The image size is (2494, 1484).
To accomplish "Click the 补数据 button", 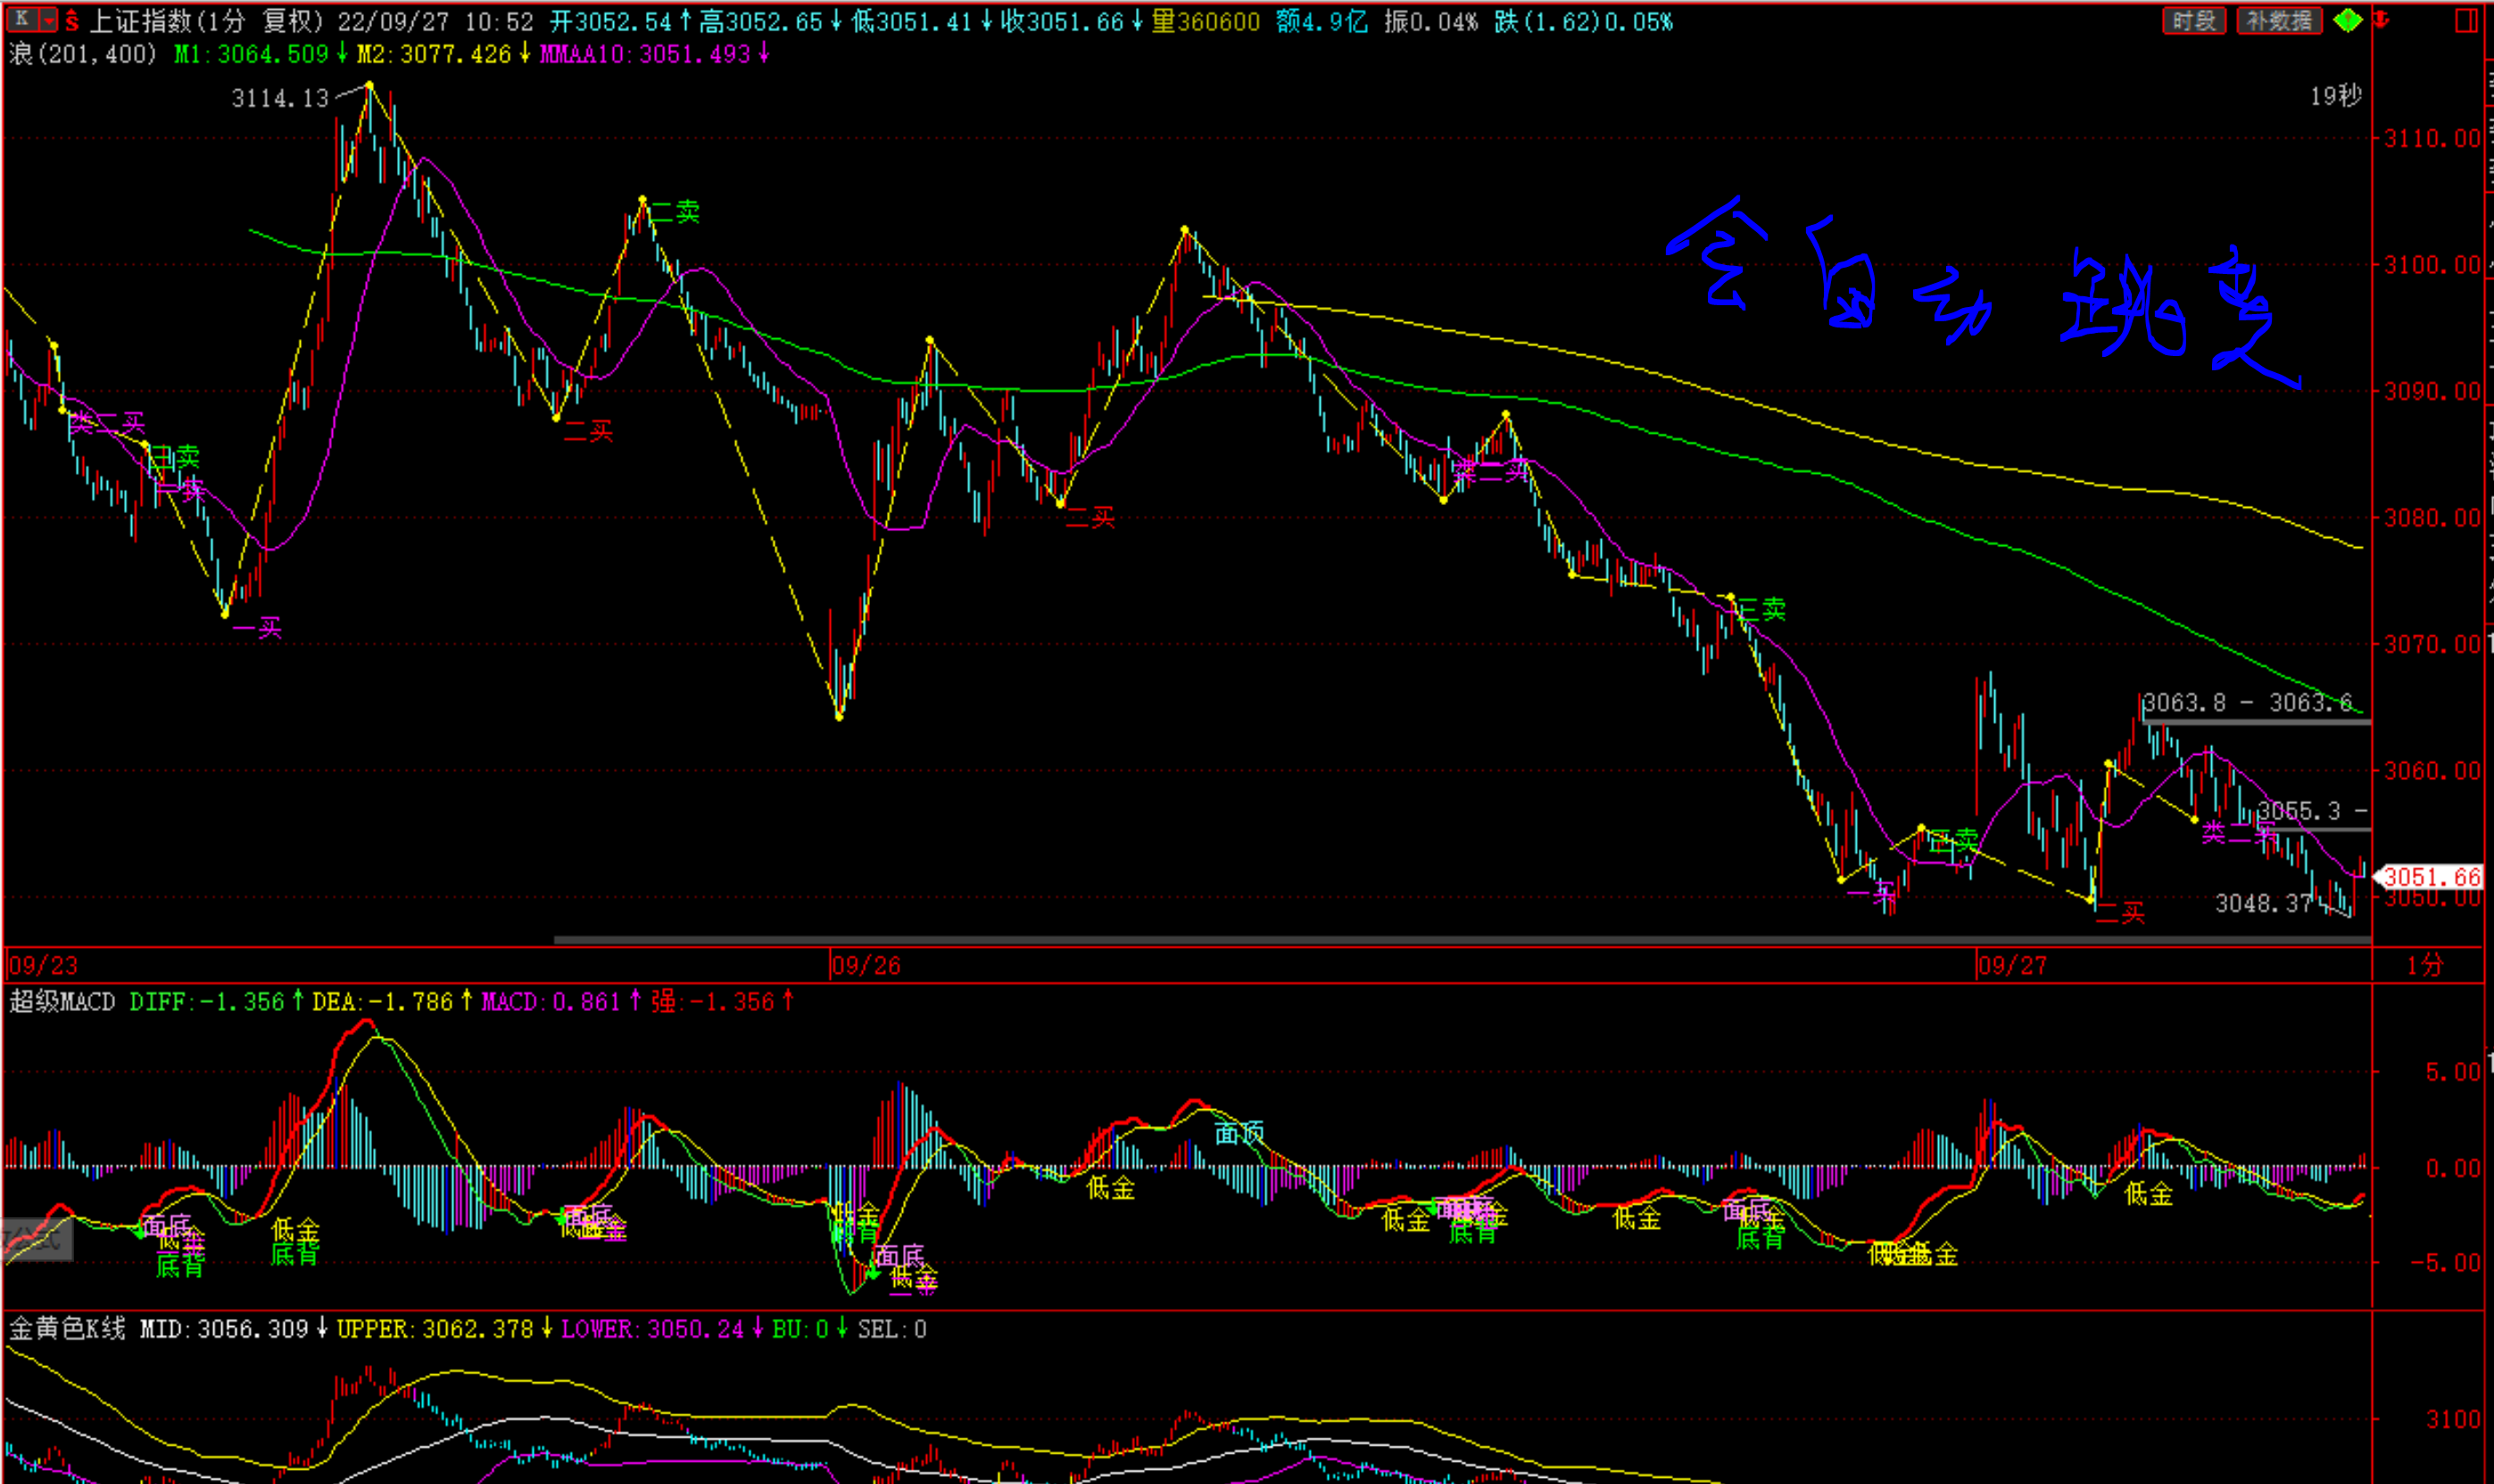I will 2279,20.
